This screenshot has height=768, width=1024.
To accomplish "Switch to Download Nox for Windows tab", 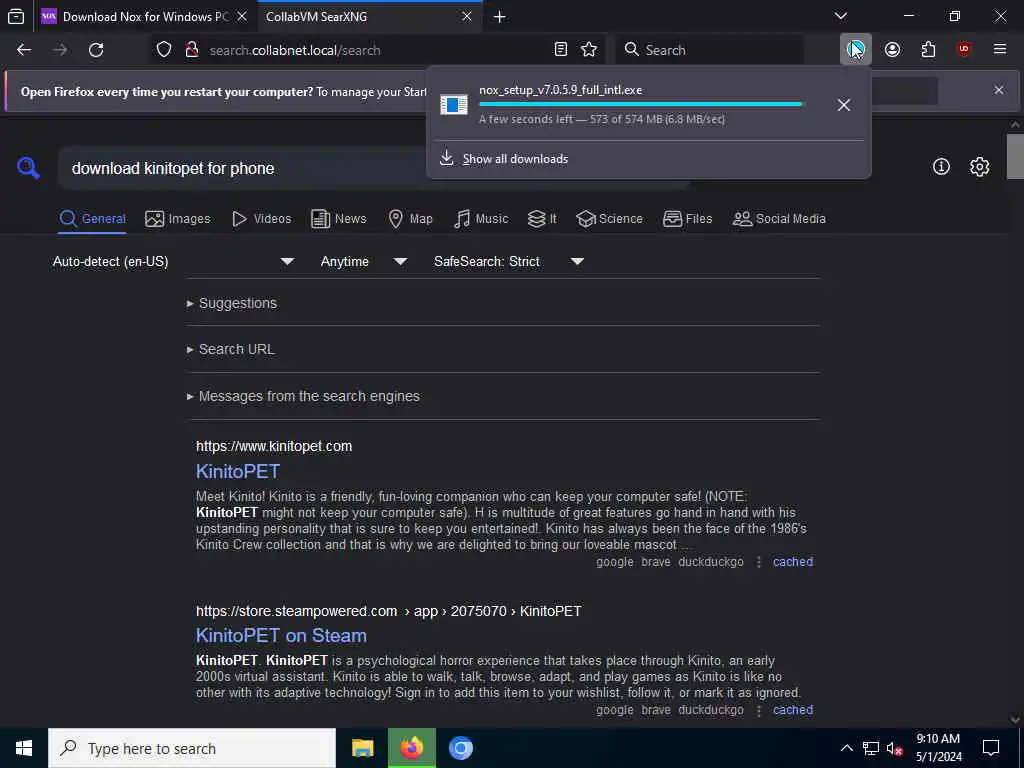I will point(146,16).
